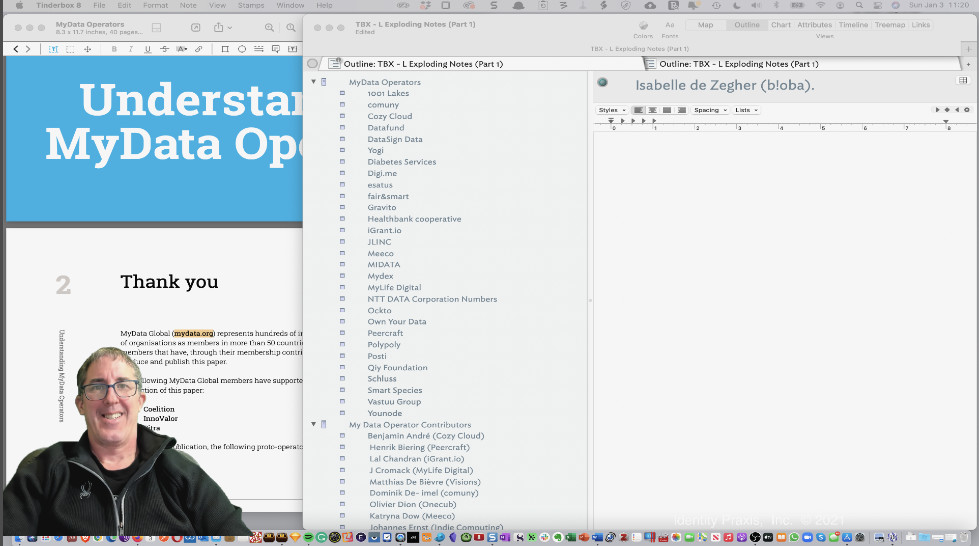This screenshot has width=979, height=546.
Task: Switch to Outline view
Action: tap(747, 25)
